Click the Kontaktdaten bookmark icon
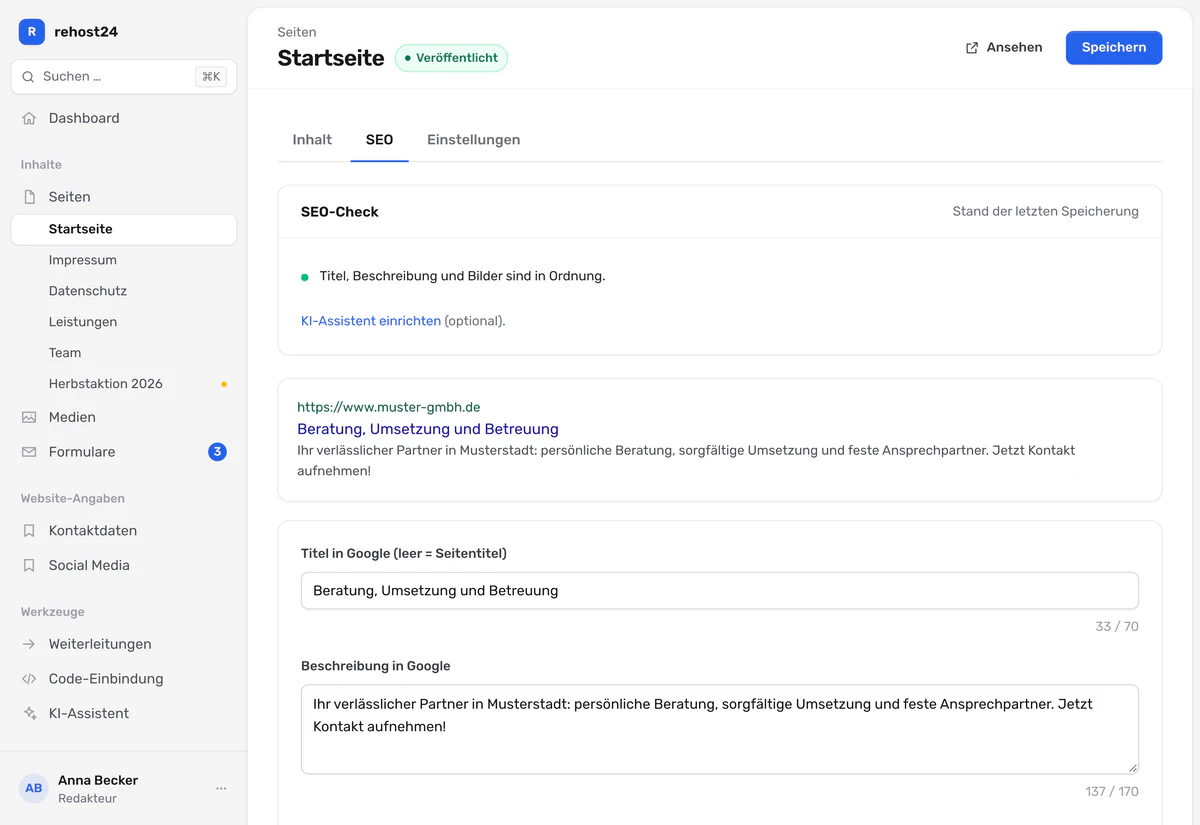Image resolution: width=1200 pixels, height=825 pixels. tap(29, 531)
